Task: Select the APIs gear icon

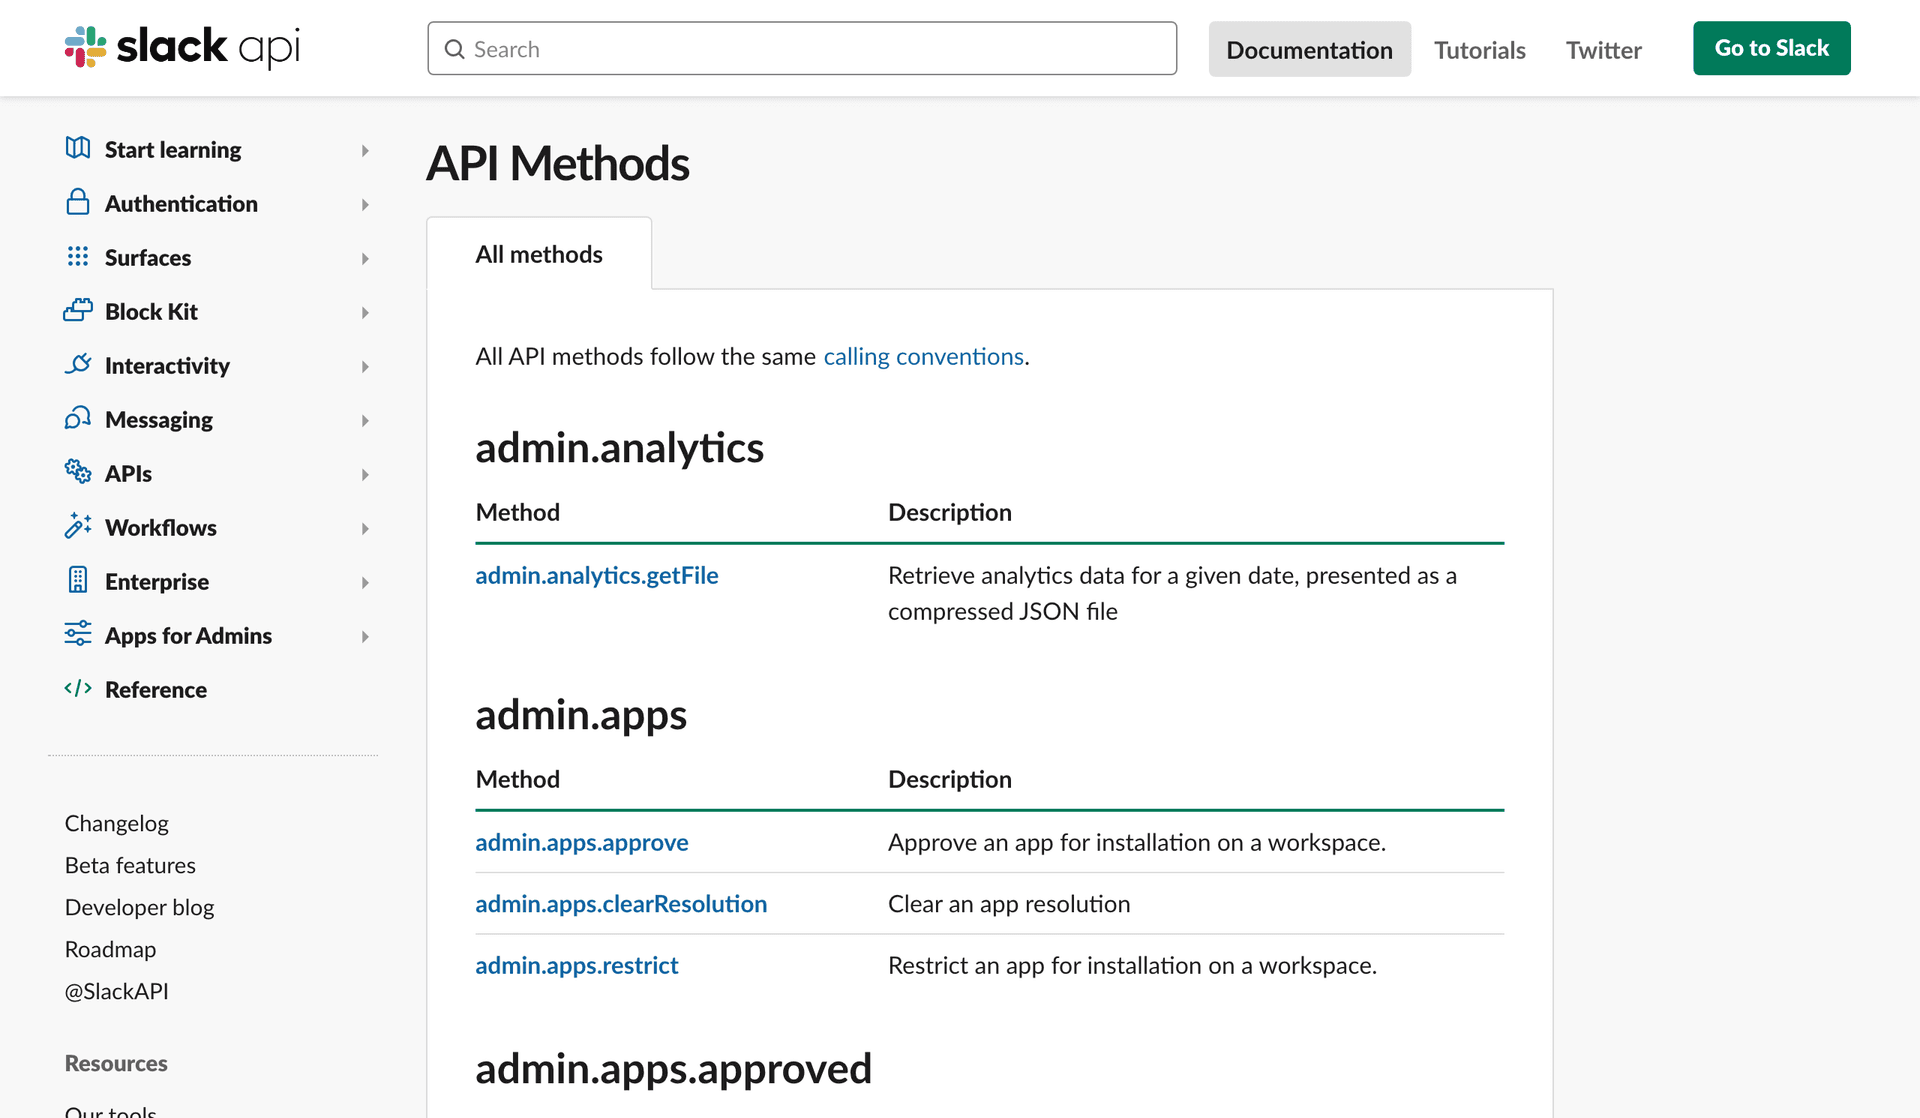Action: pos(78,473)
